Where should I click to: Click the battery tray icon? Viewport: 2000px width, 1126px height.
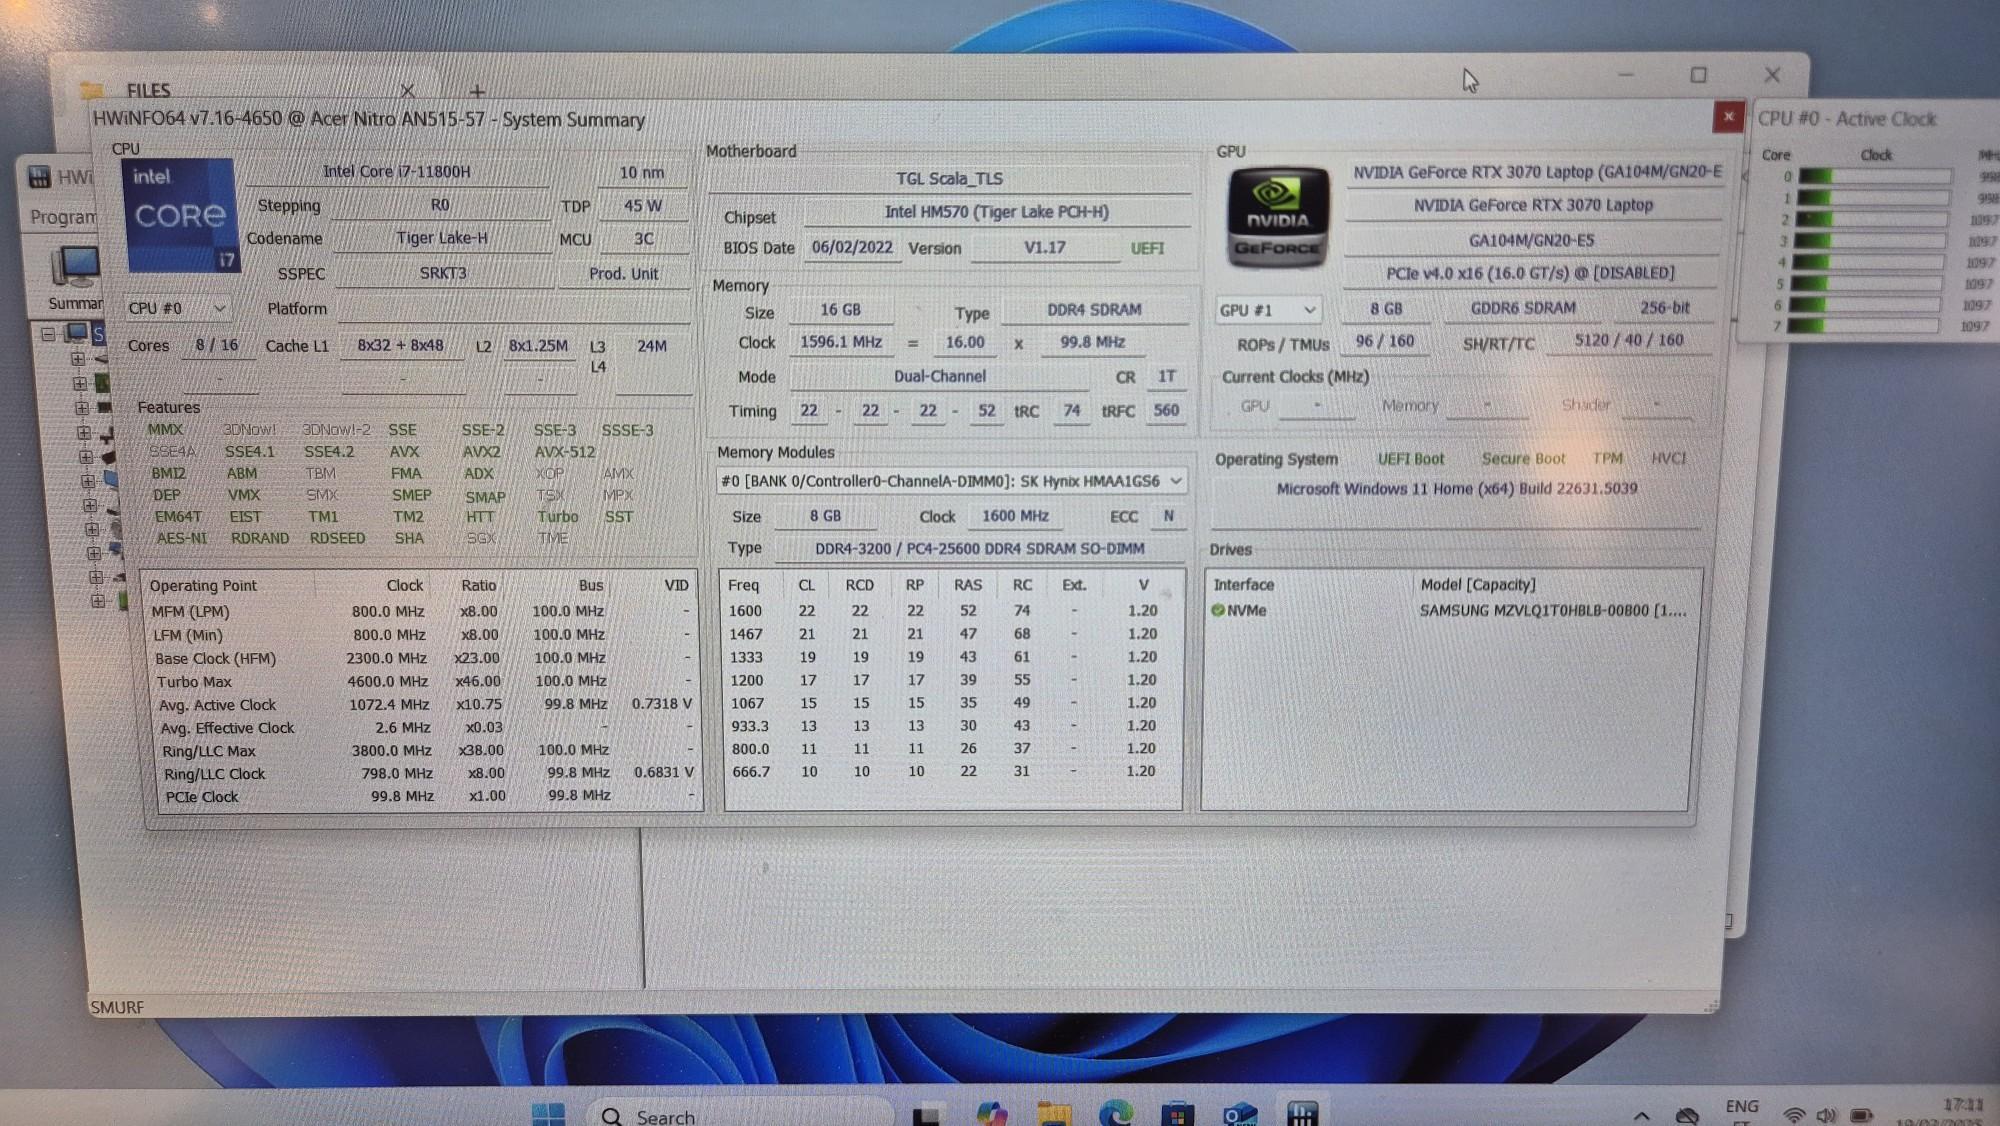[1861, 1115]
